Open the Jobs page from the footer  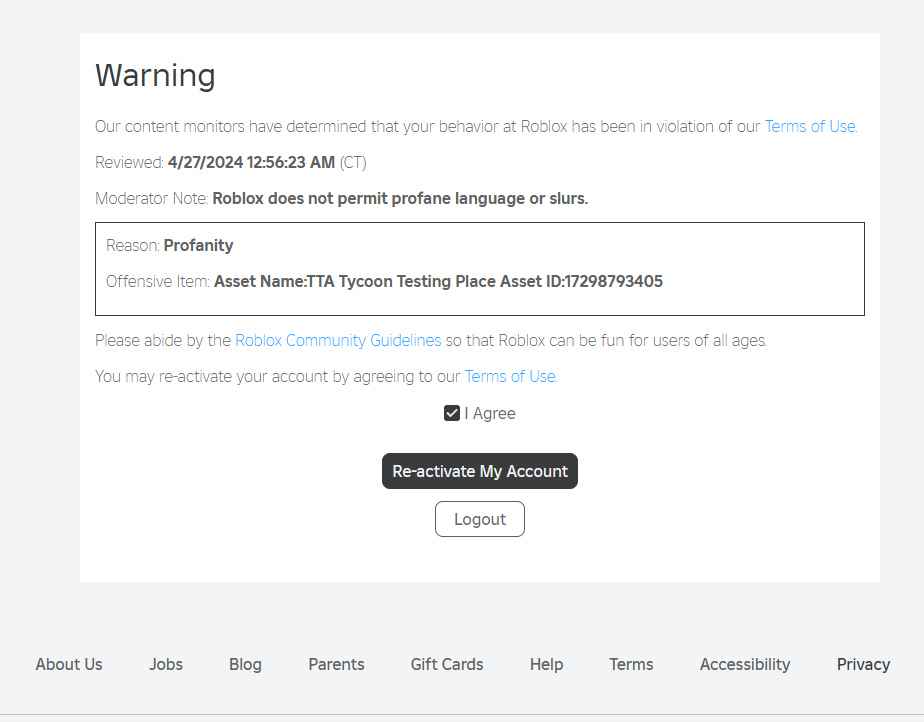(x=165, y=664)
